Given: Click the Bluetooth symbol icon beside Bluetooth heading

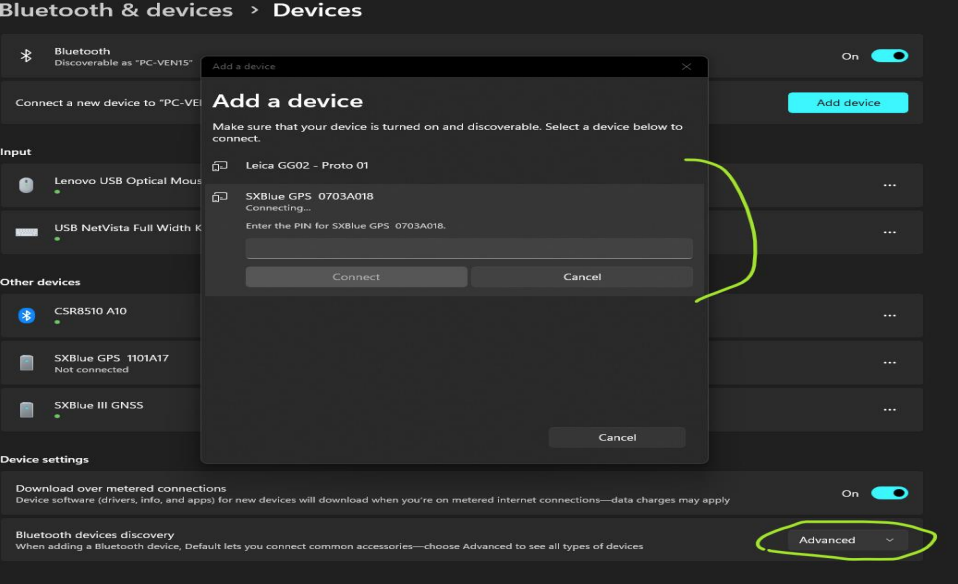Looking at the screenshot, I should click(x=26, y=56).
